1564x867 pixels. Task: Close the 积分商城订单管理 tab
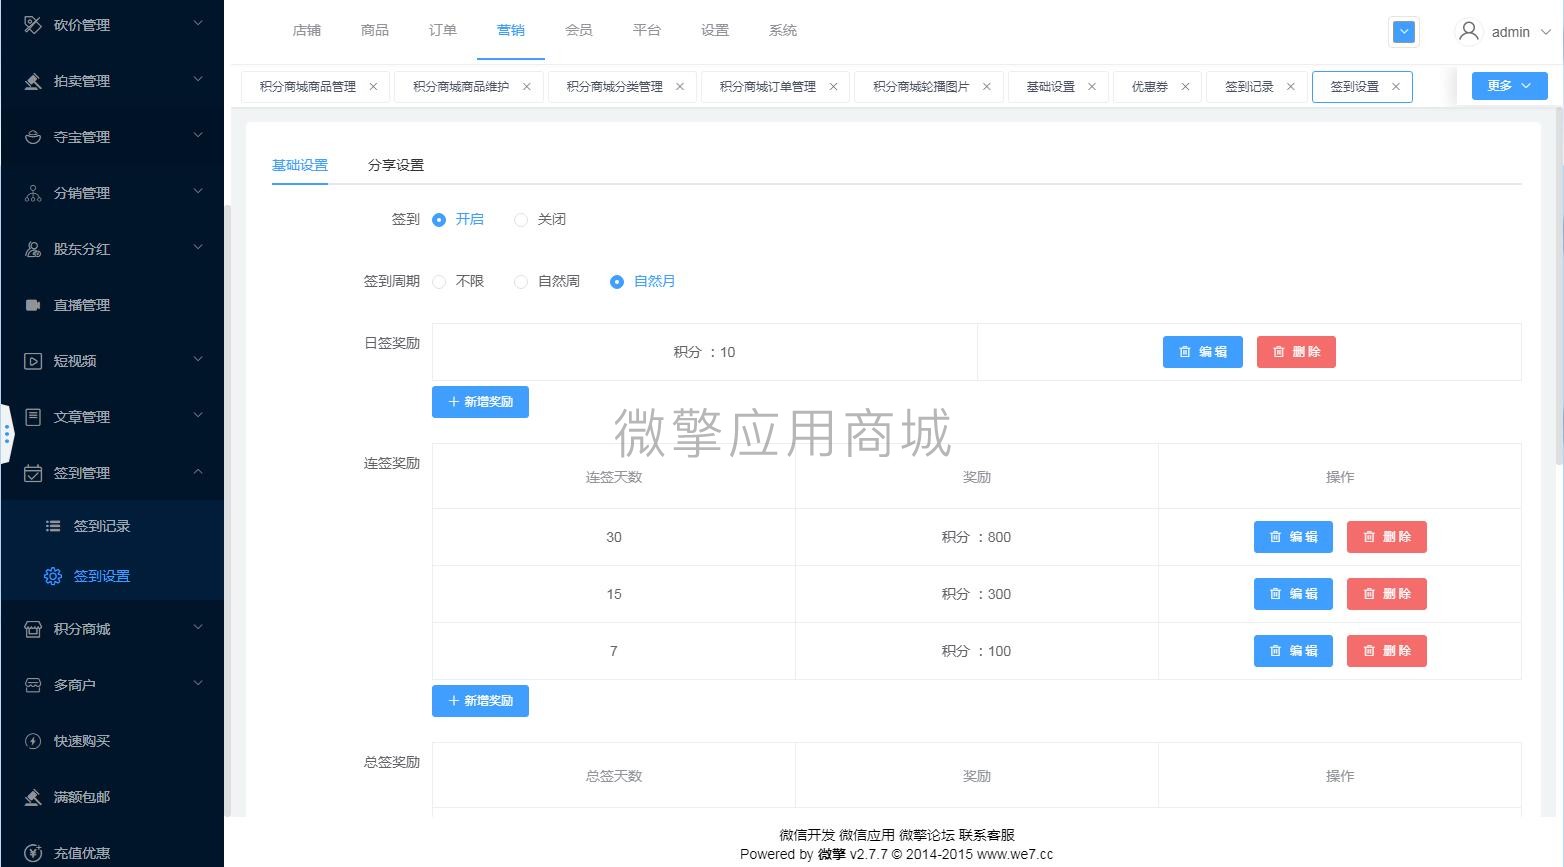(833, 87)
